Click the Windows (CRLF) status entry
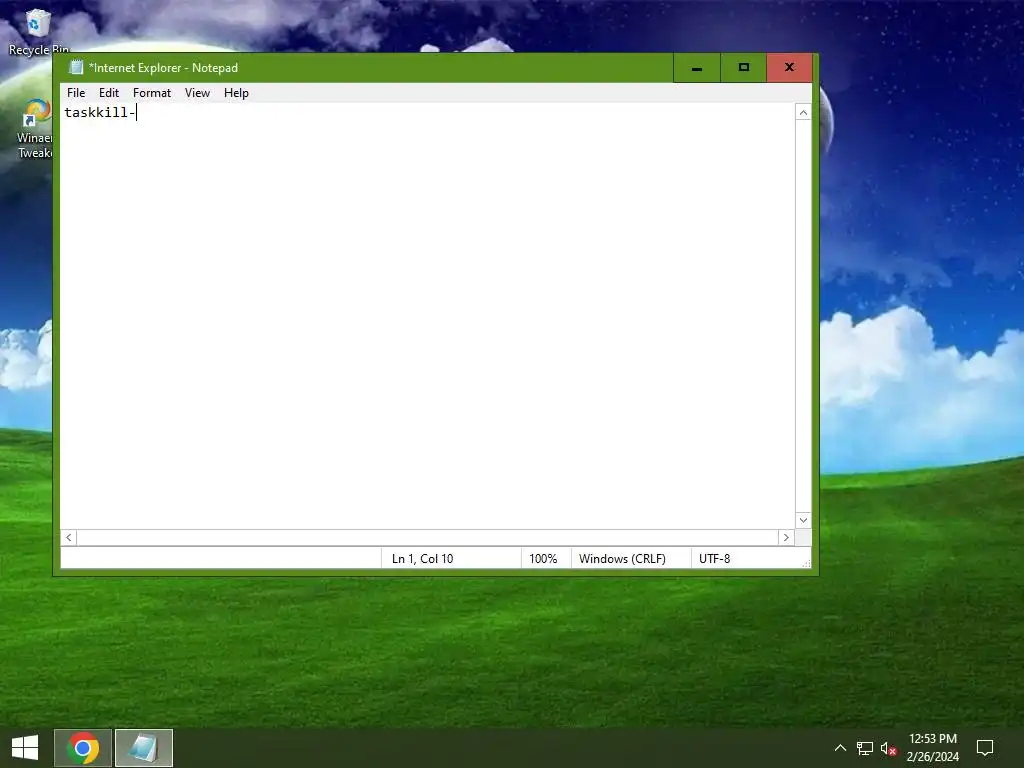This screenshot has width=1024, height=768. 631,558
